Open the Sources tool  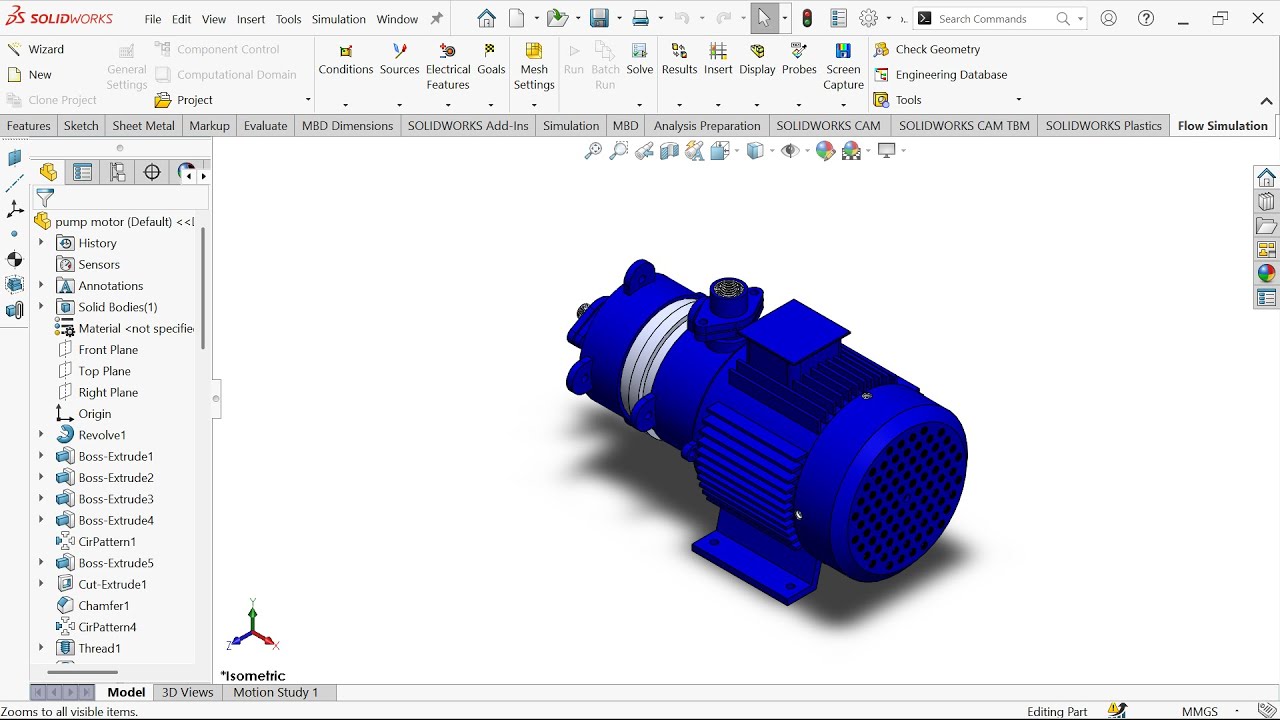(399, 60)
